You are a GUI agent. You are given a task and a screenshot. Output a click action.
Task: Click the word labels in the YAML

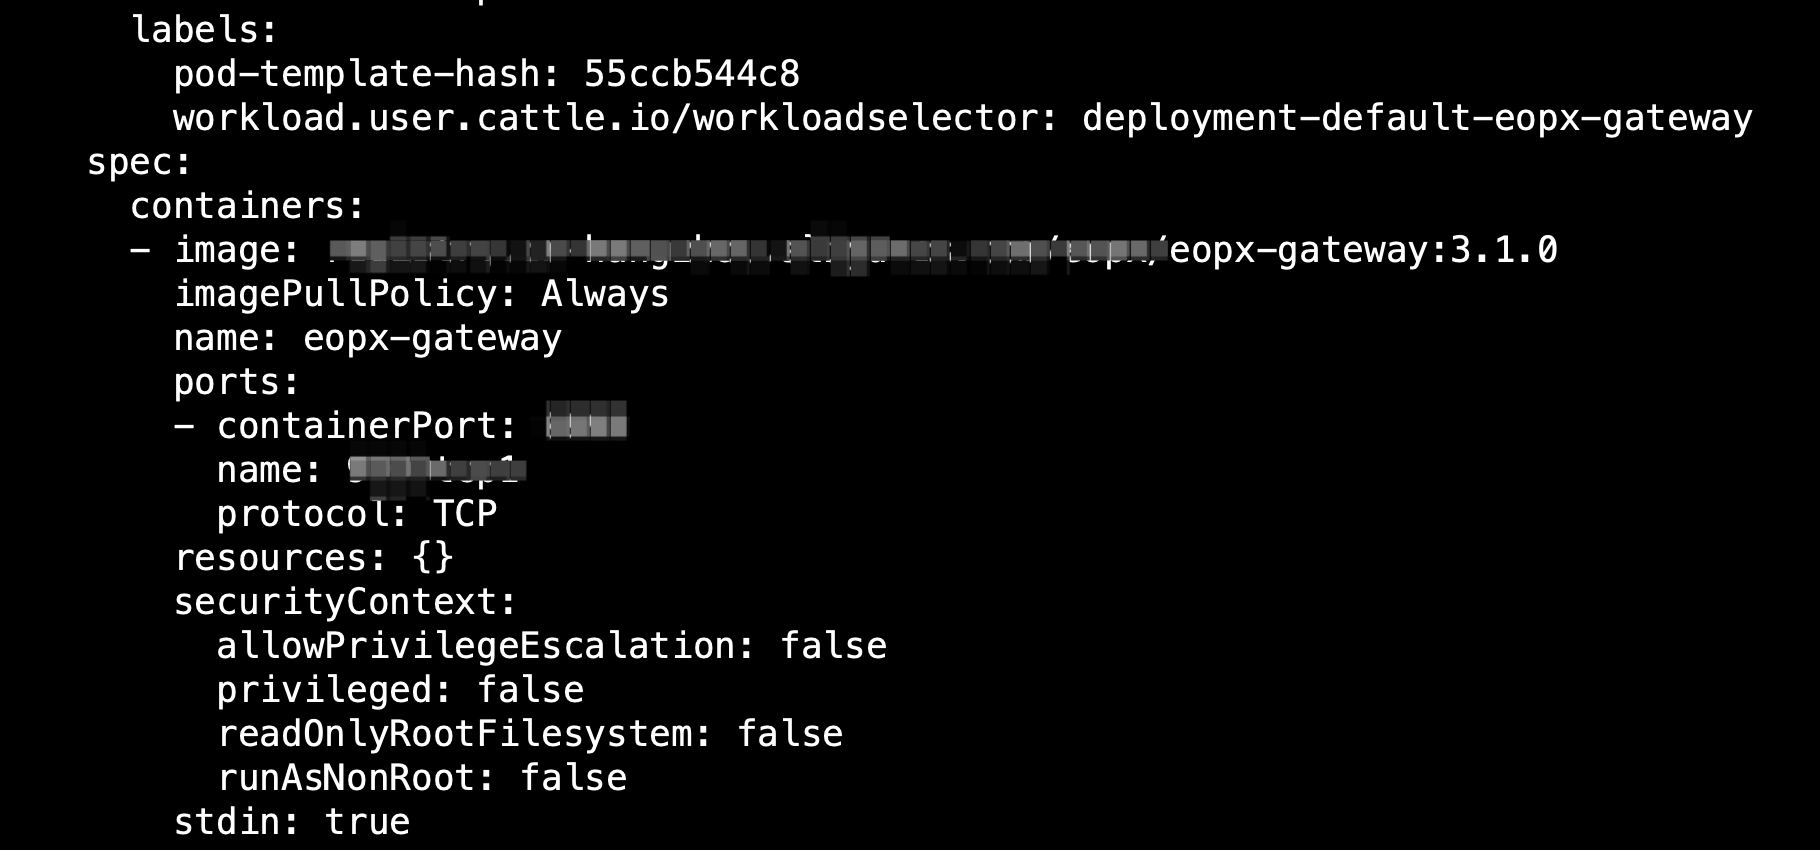[x=203, y=30]
